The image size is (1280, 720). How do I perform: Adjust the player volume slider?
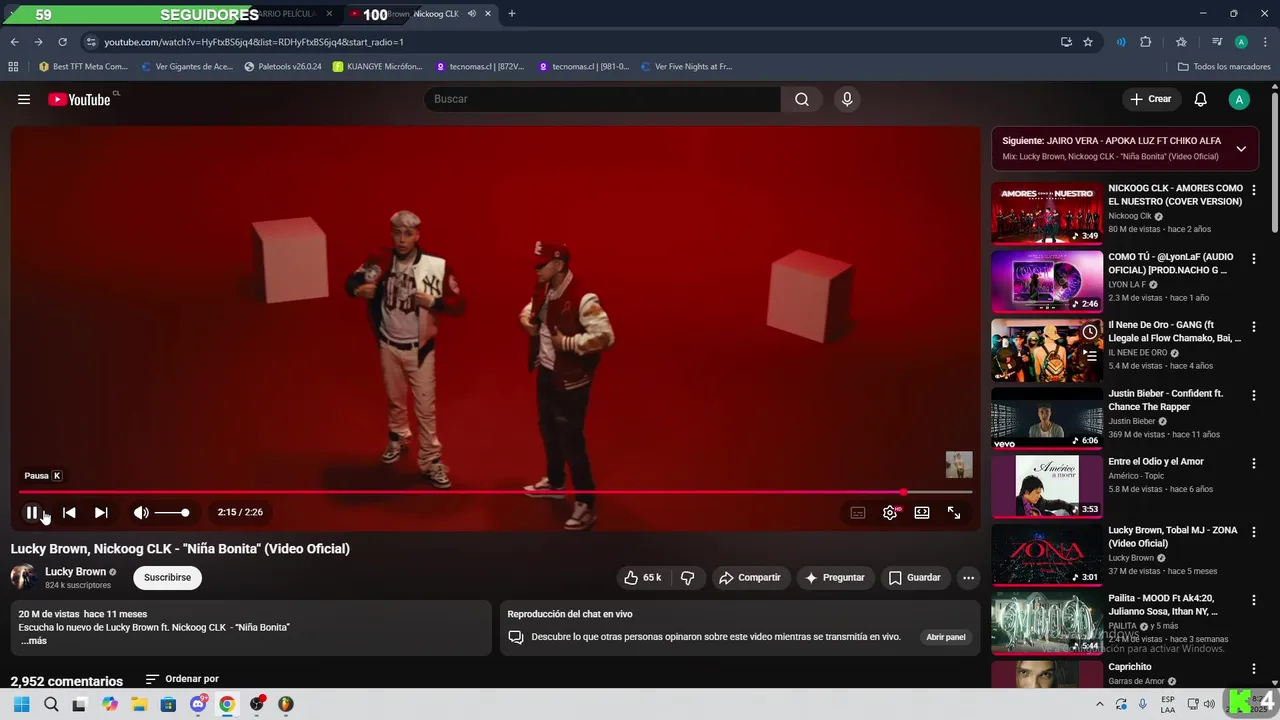point(172,512)
